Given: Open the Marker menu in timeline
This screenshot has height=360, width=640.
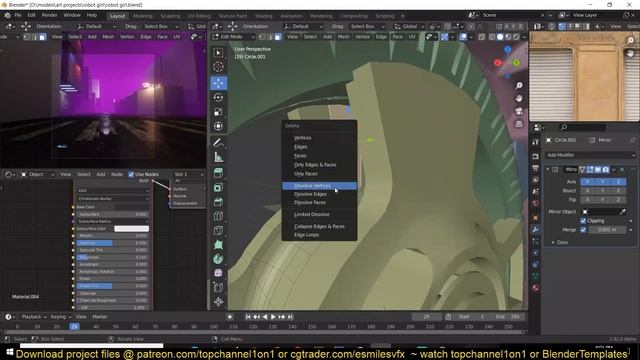Looking at the screenshot, I should coord(100,317).
